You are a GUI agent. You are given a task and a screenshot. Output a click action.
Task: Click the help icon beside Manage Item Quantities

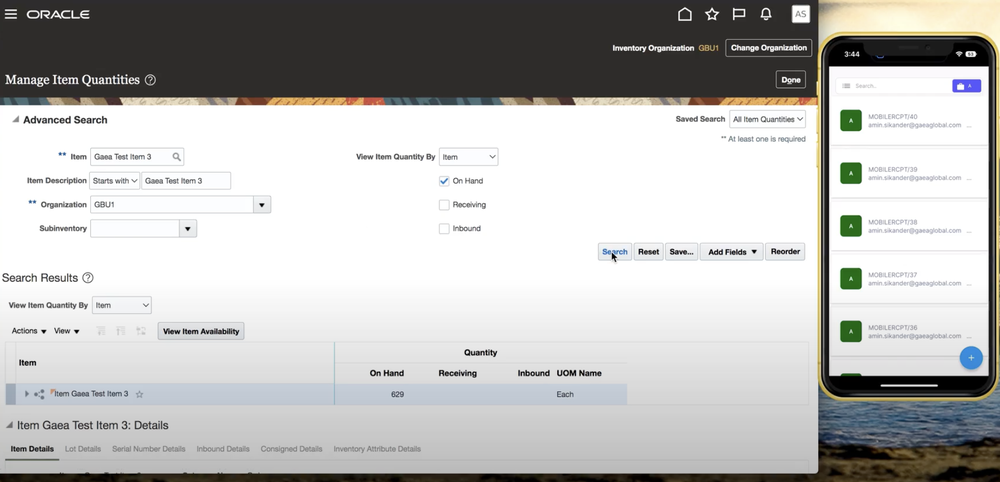click(150, 80)
